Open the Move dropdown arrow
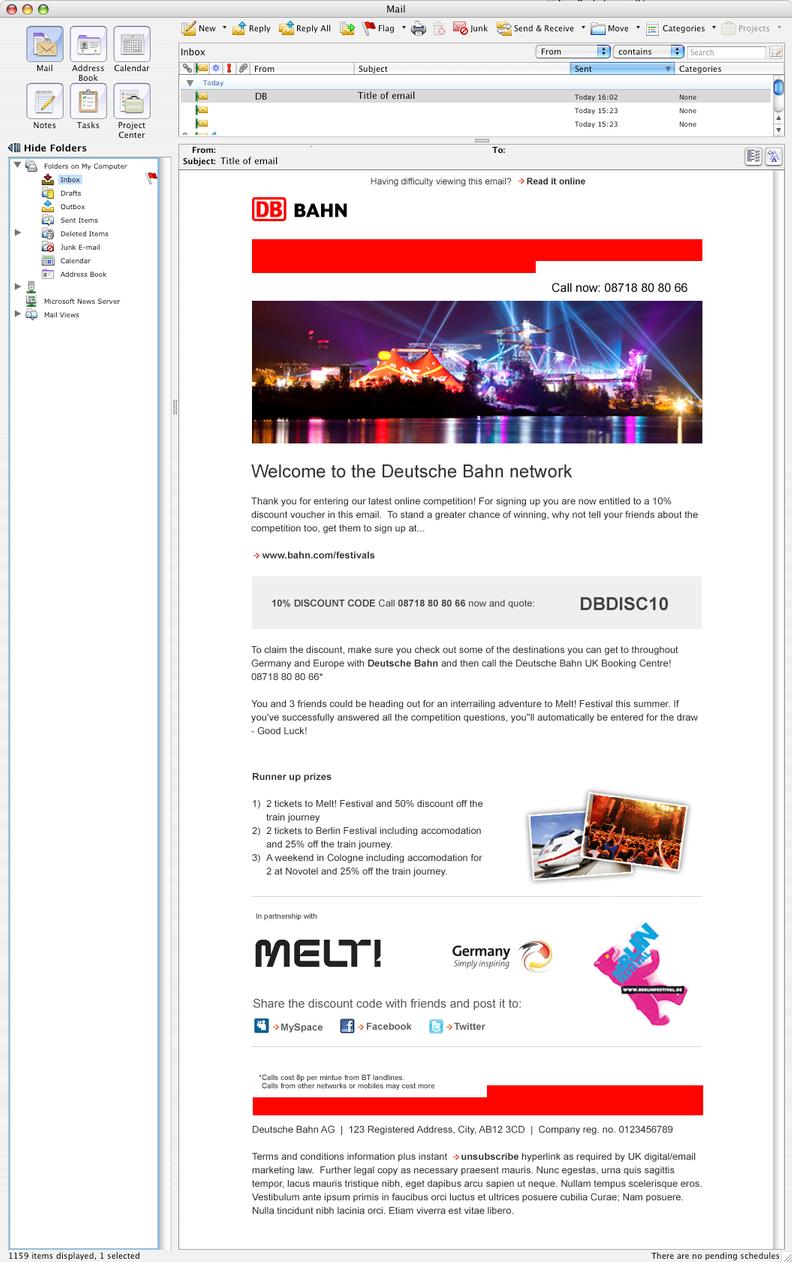Image resolution: width=792 pixels, height=1262 pixels. (637, 28)
